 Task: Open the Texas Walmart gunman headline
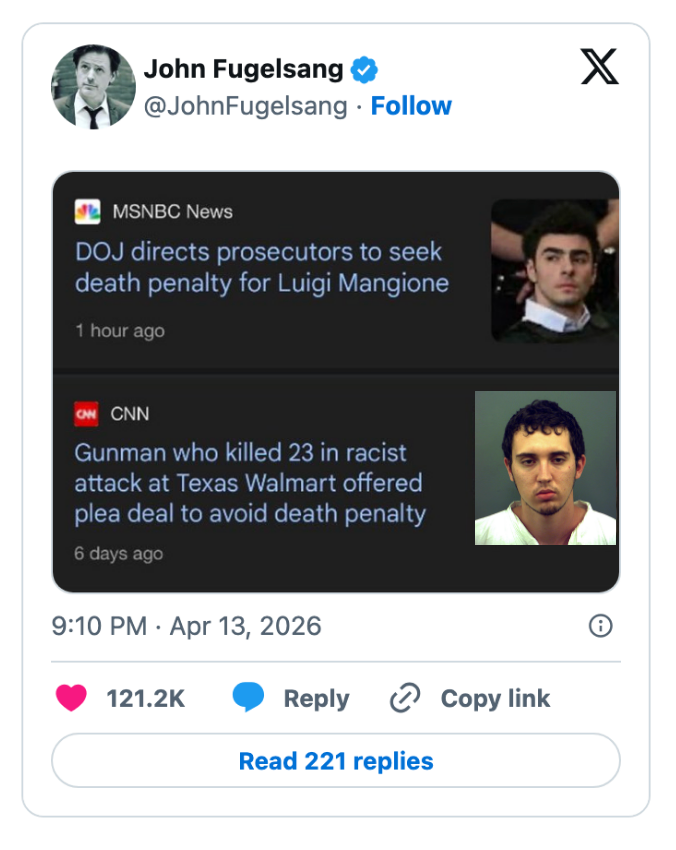[250, 483]
